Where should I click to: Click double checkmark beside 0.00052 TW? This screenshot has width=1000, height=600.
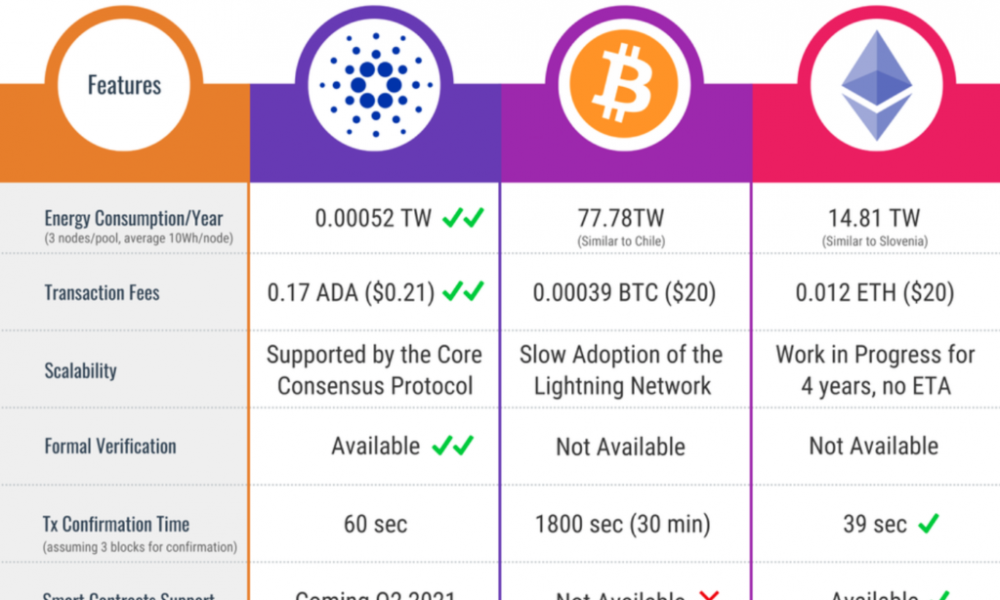[464, 218]
